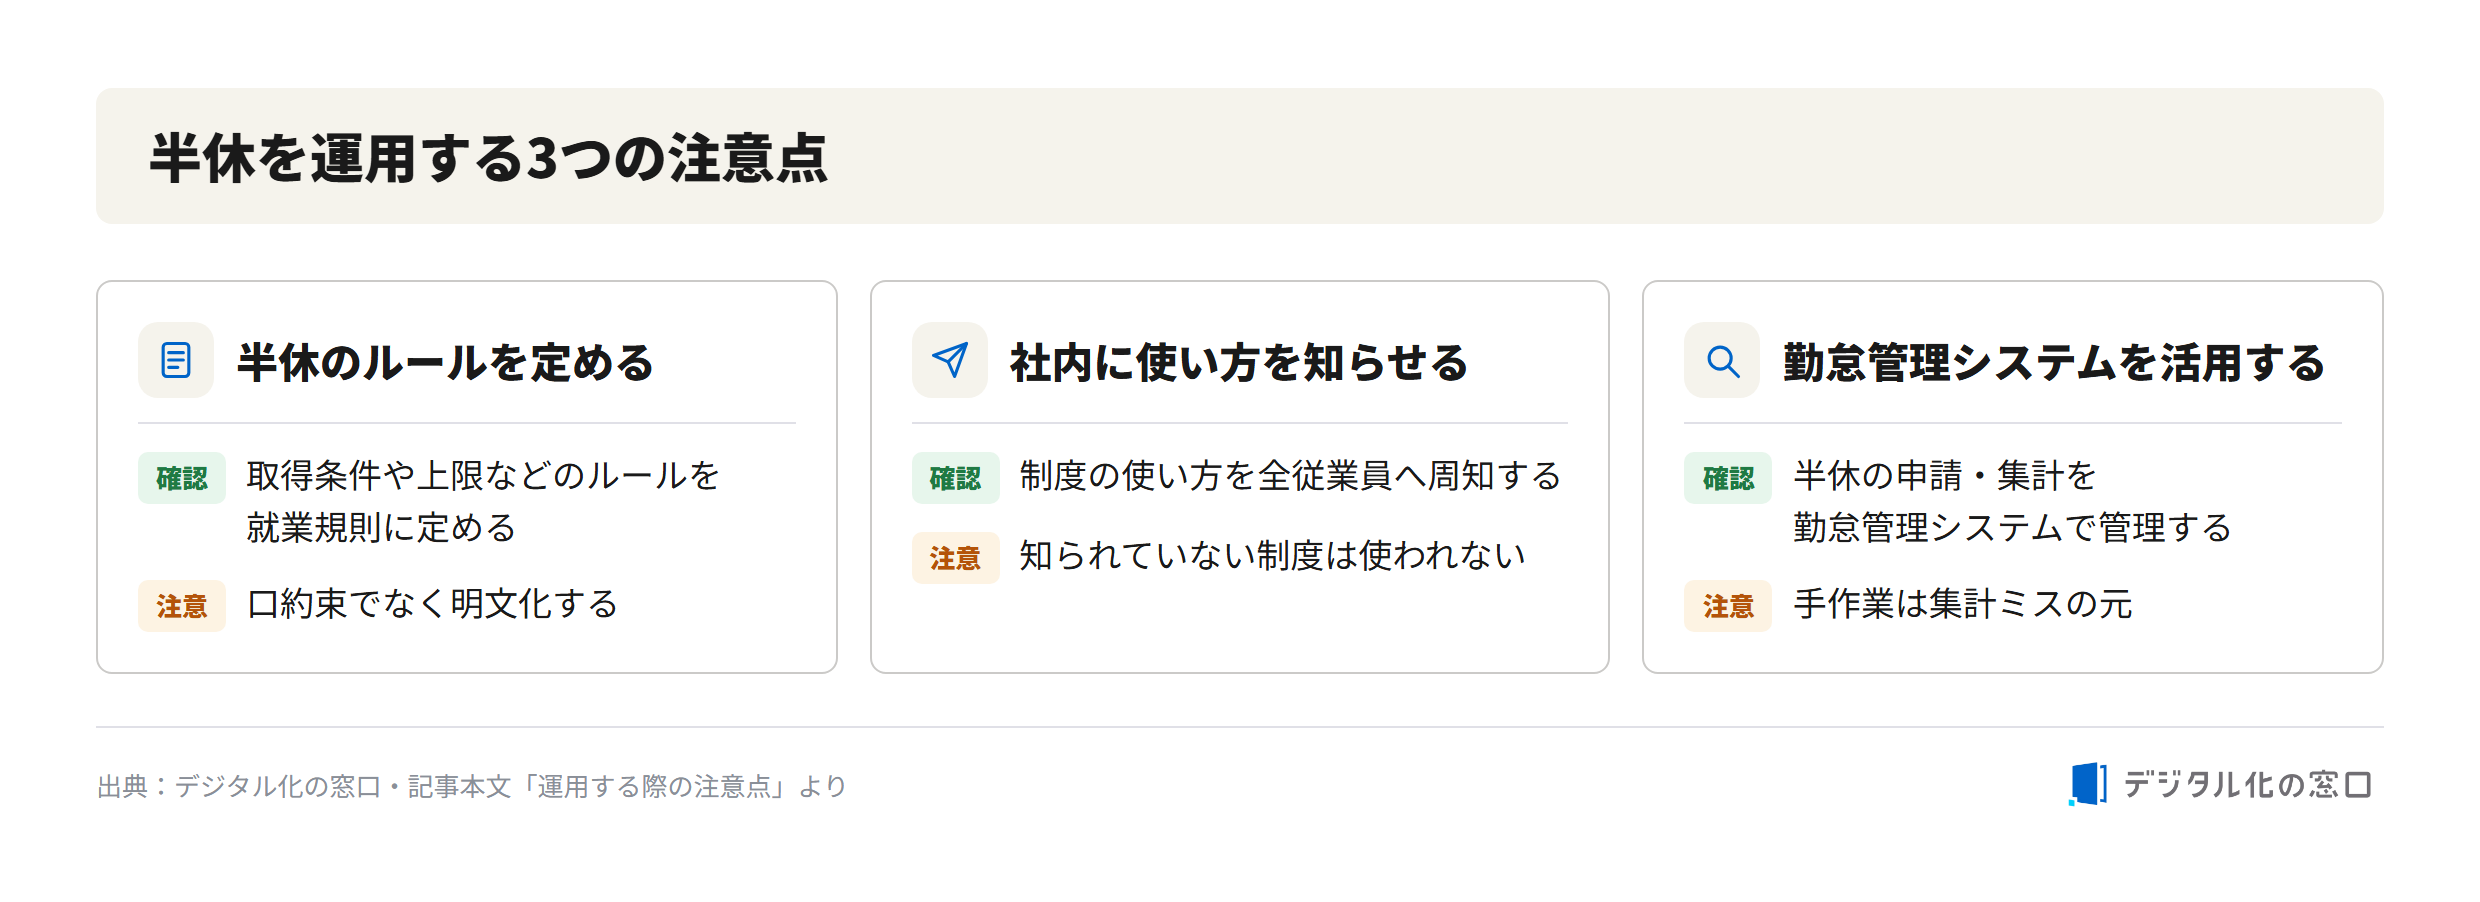Click the blue デジタル化の窓口 logo icon
Image resolution: width=2480 pixels, height=902 pixels.
(x=2088, y=784)
